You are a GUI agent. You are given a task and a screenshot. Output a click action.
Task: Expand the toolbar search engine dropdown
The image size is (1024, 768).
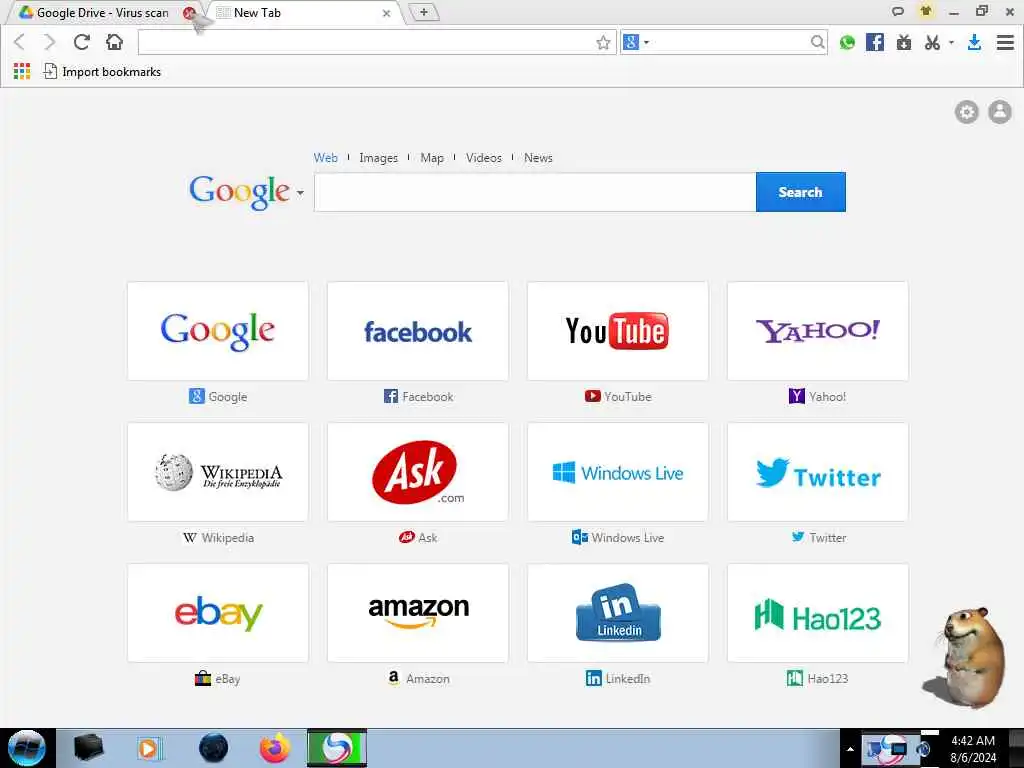pyautogui.click(x=647, y=42)
